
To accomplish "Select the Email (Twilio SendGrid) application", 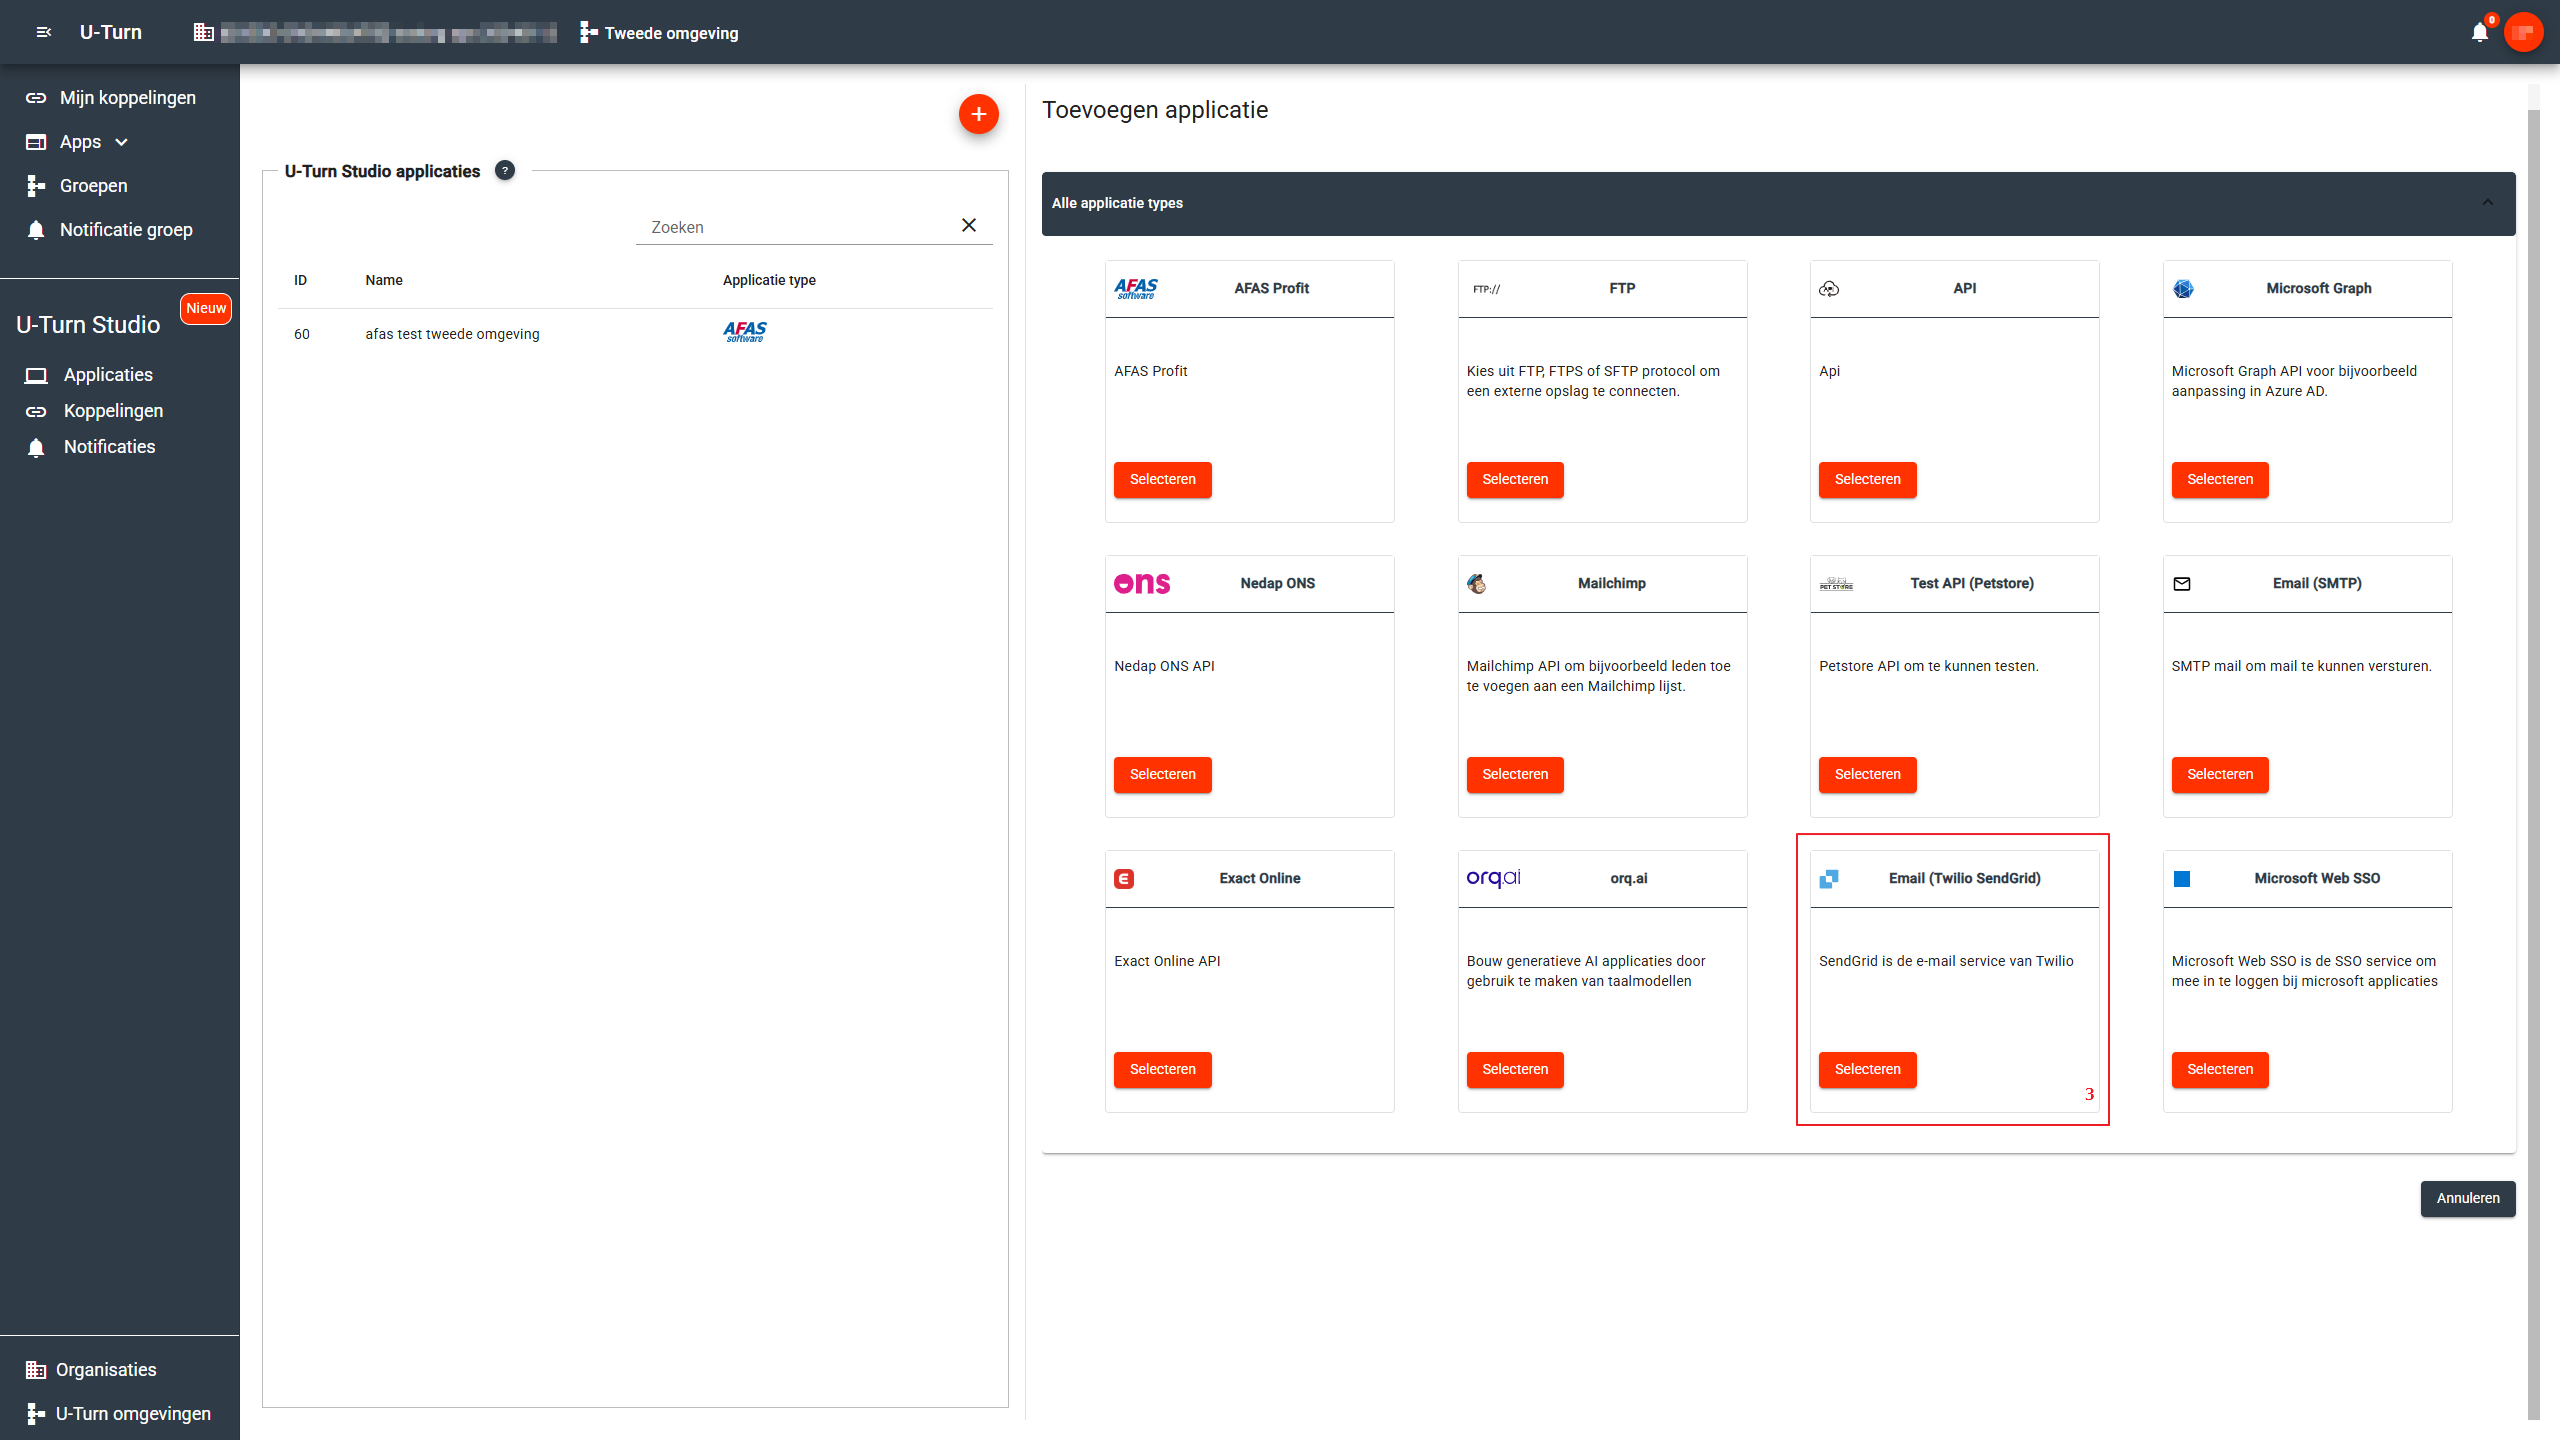I will click(1867, 1069).
